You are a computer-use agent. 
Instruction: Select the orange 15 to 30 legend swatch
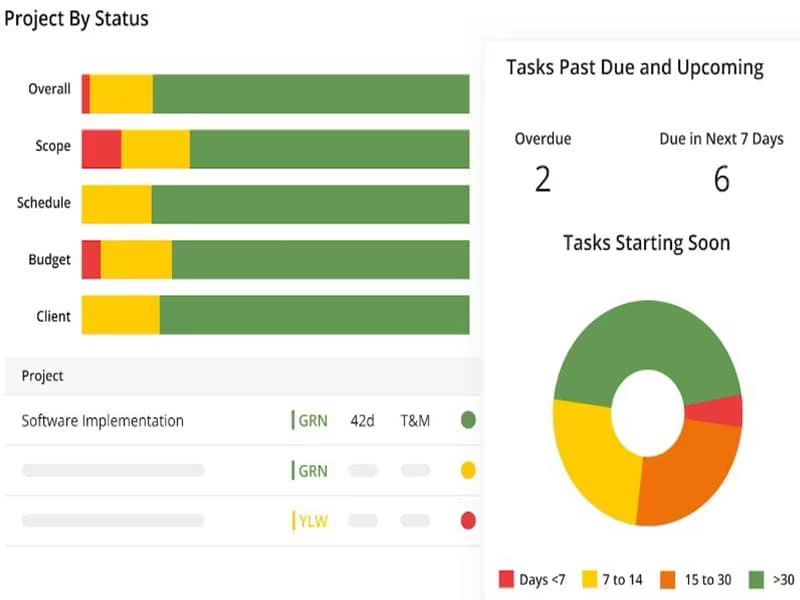coord(667,580)
